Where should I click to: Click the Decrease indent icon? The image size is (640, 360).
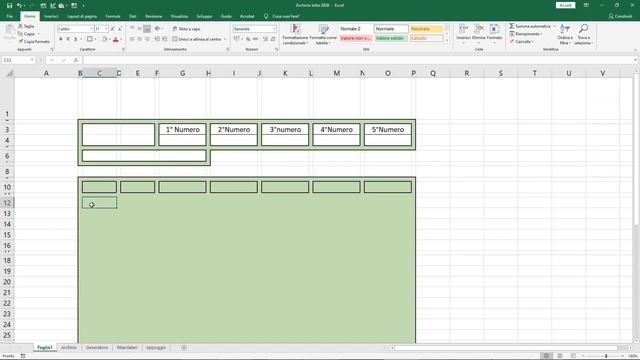pyautogui.click(x=157, y=39)
